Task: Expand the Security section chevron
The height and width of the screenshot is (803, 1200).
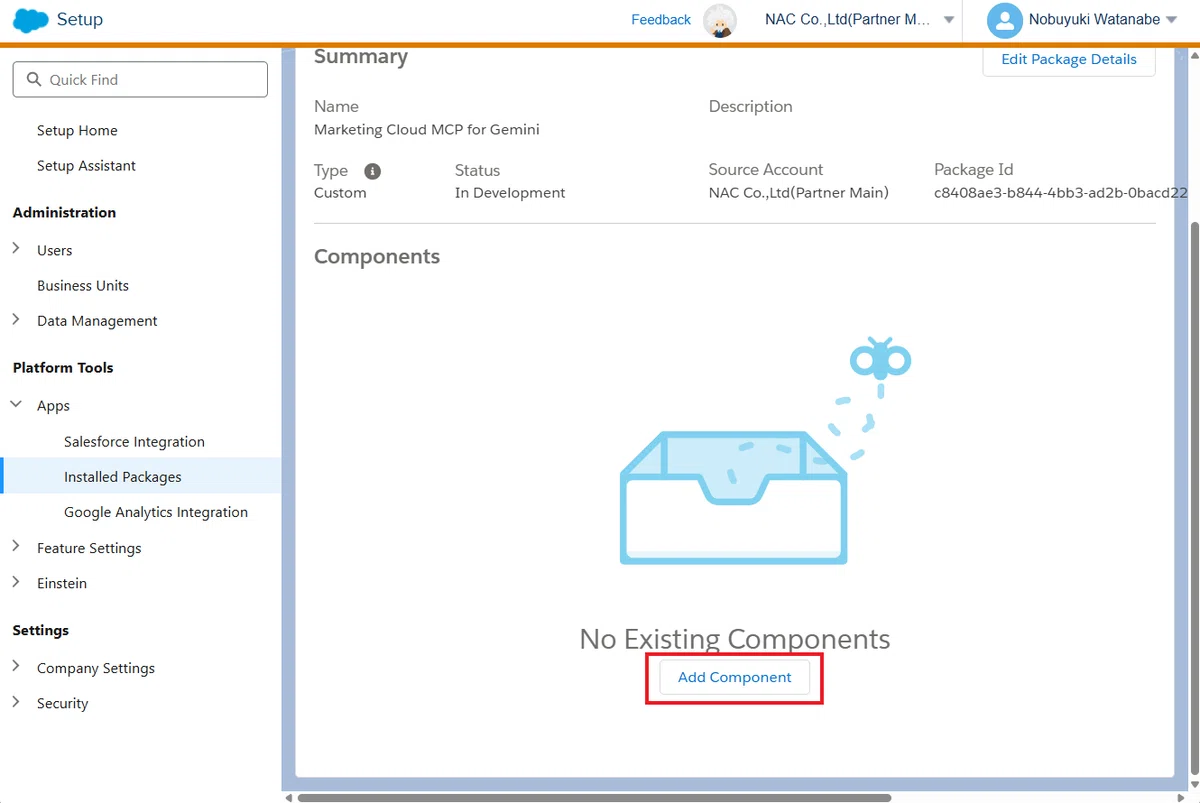Action: point(16,702)
